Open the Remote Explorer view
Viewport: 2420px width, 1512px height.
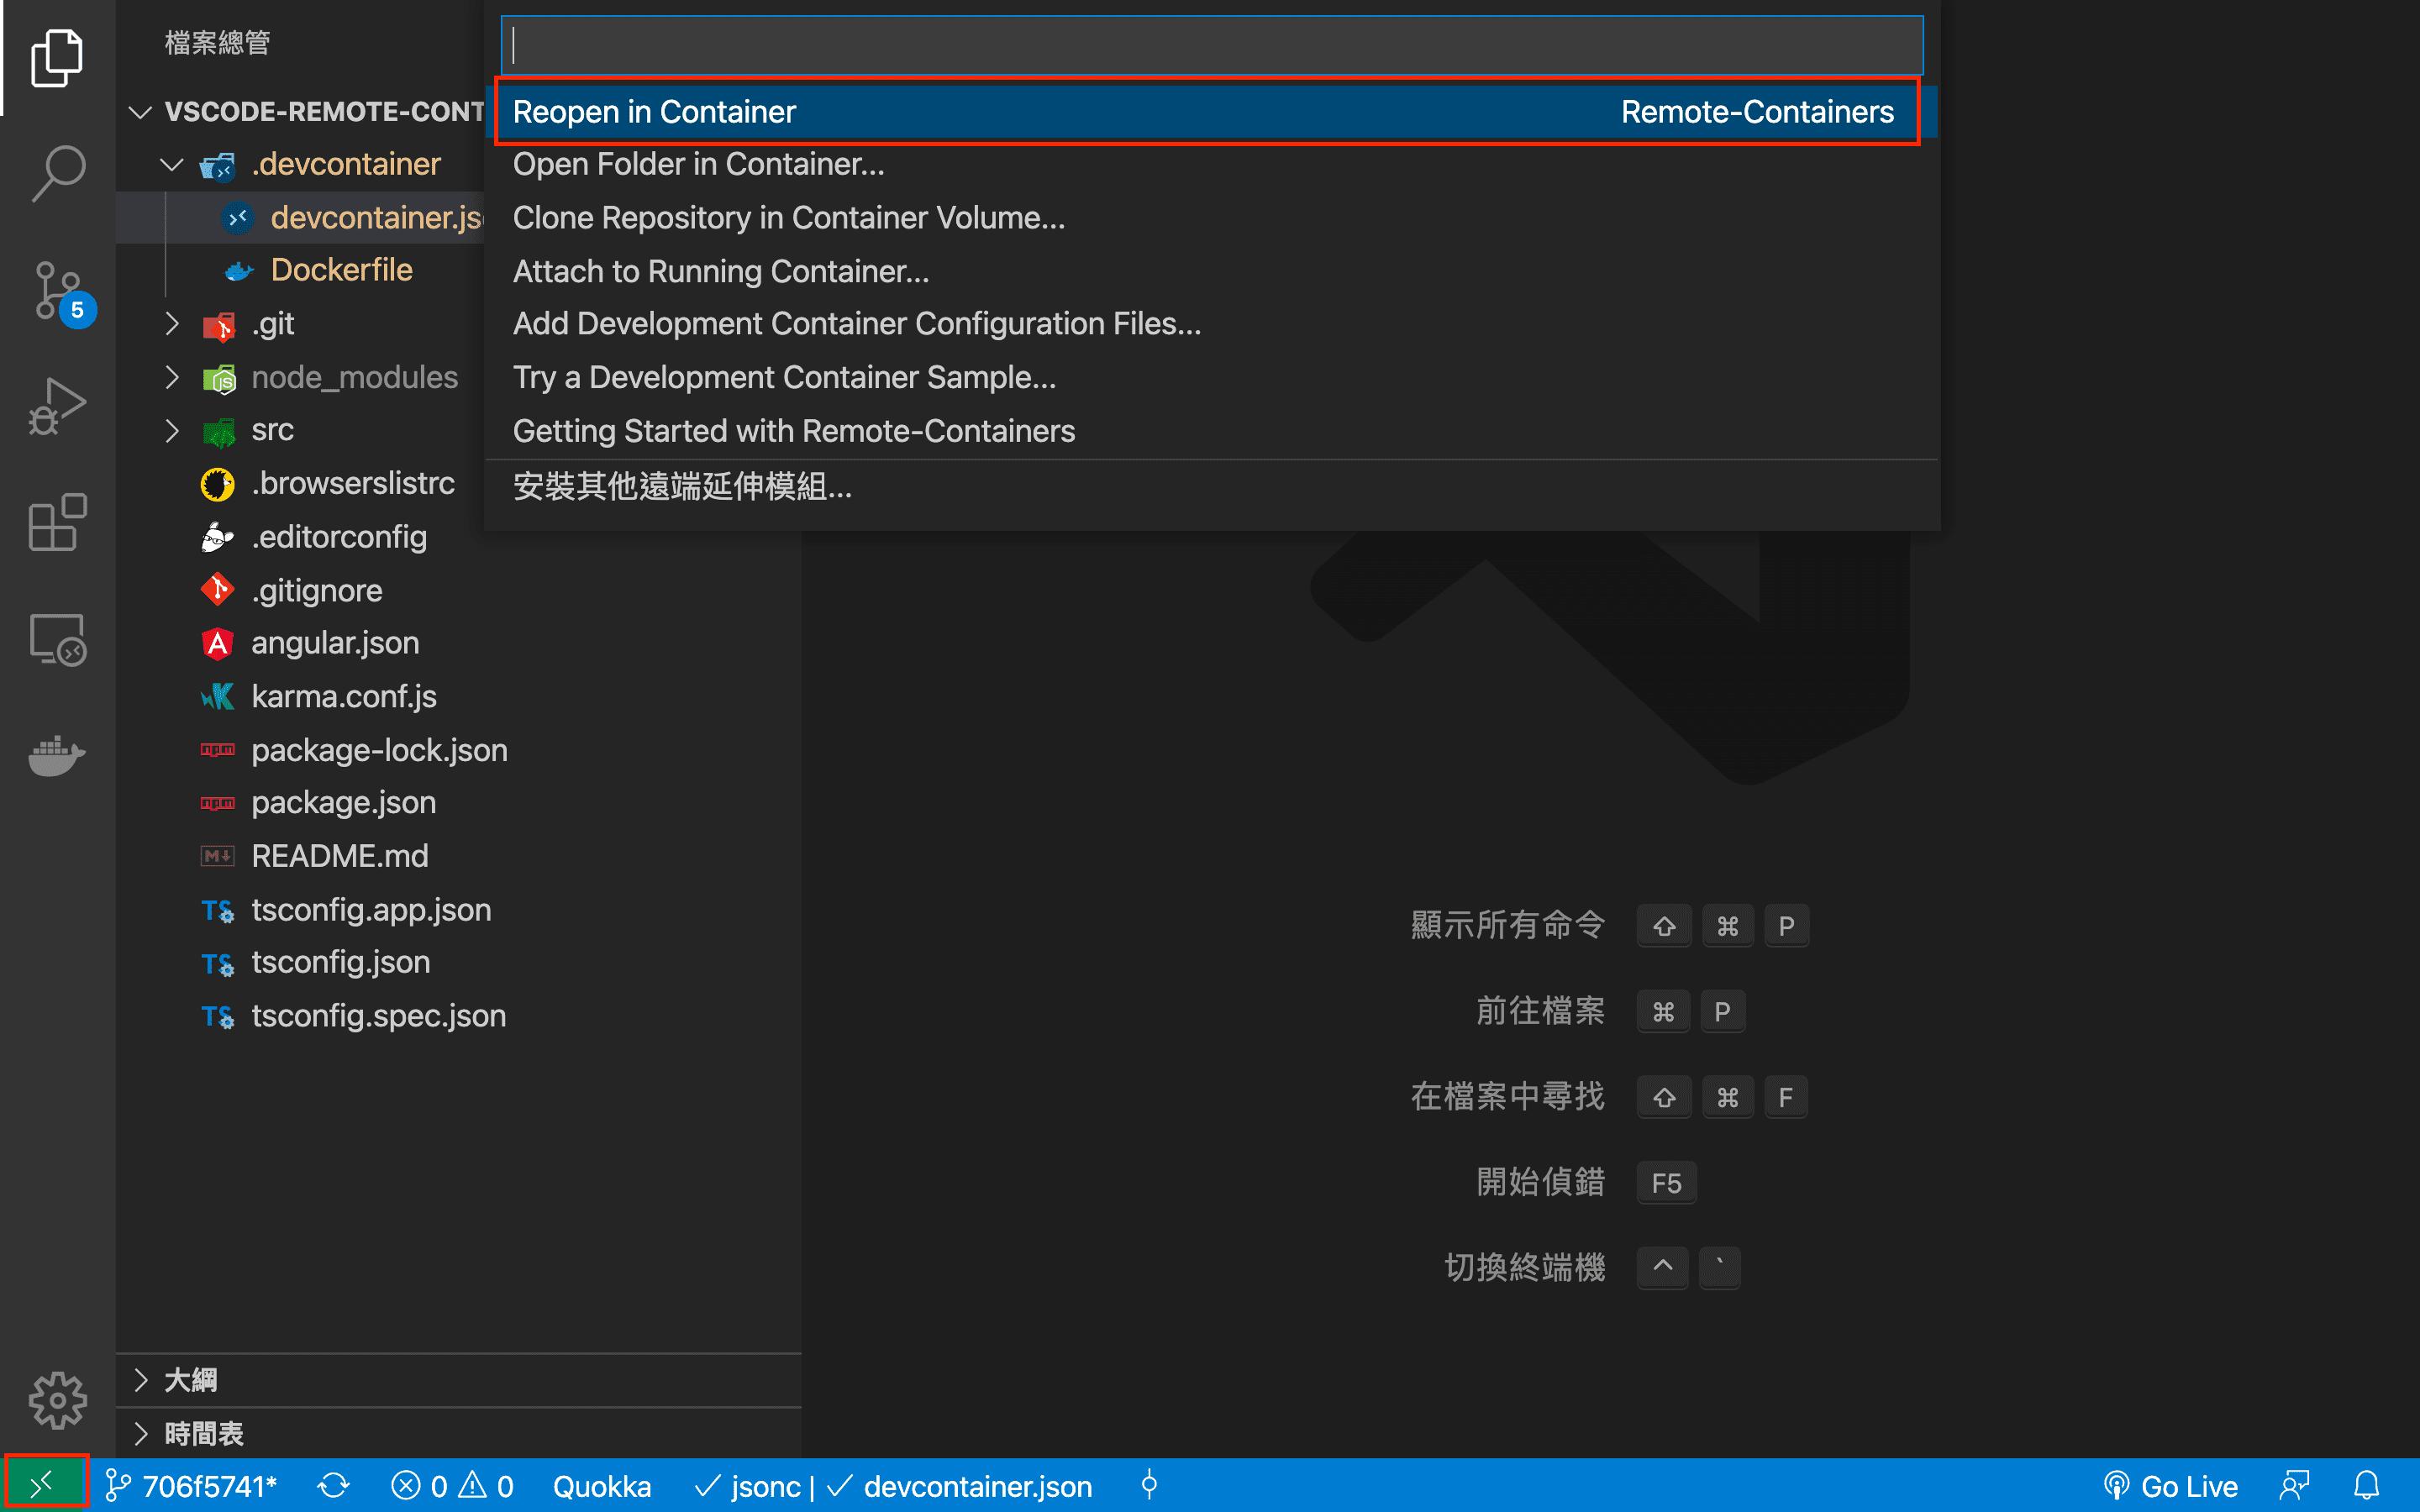57,639
